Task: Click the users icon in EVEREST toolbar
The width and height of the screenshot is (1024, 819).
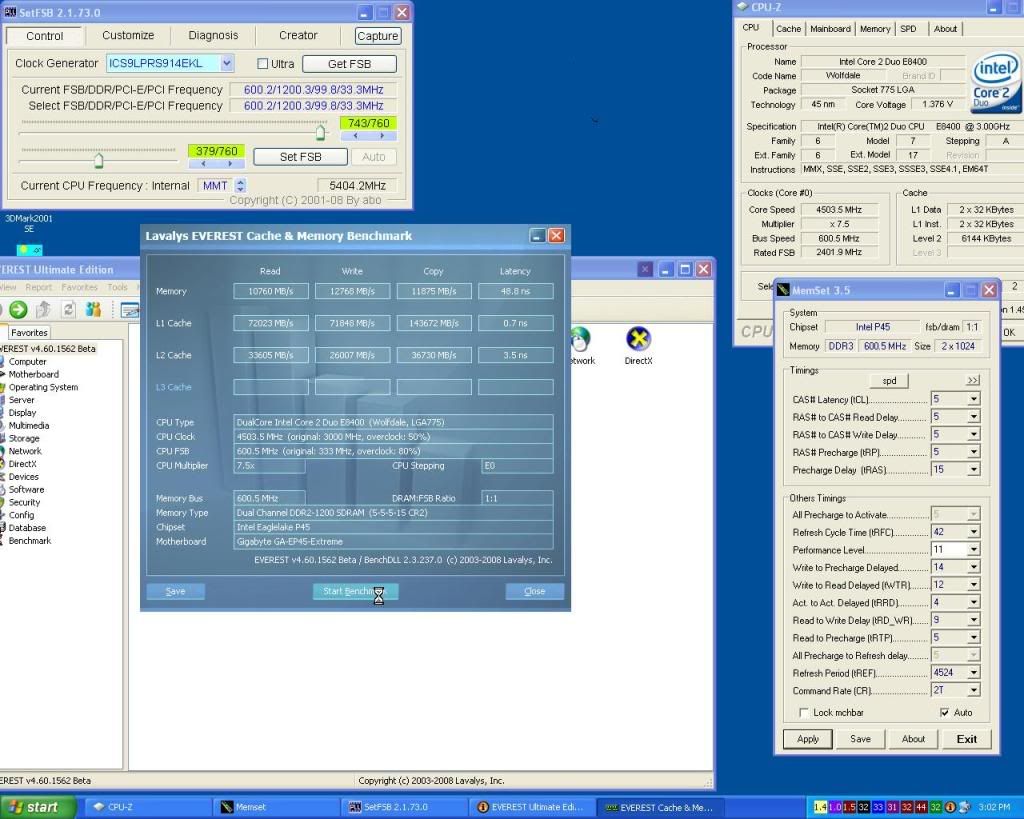Action: [93, 310]
